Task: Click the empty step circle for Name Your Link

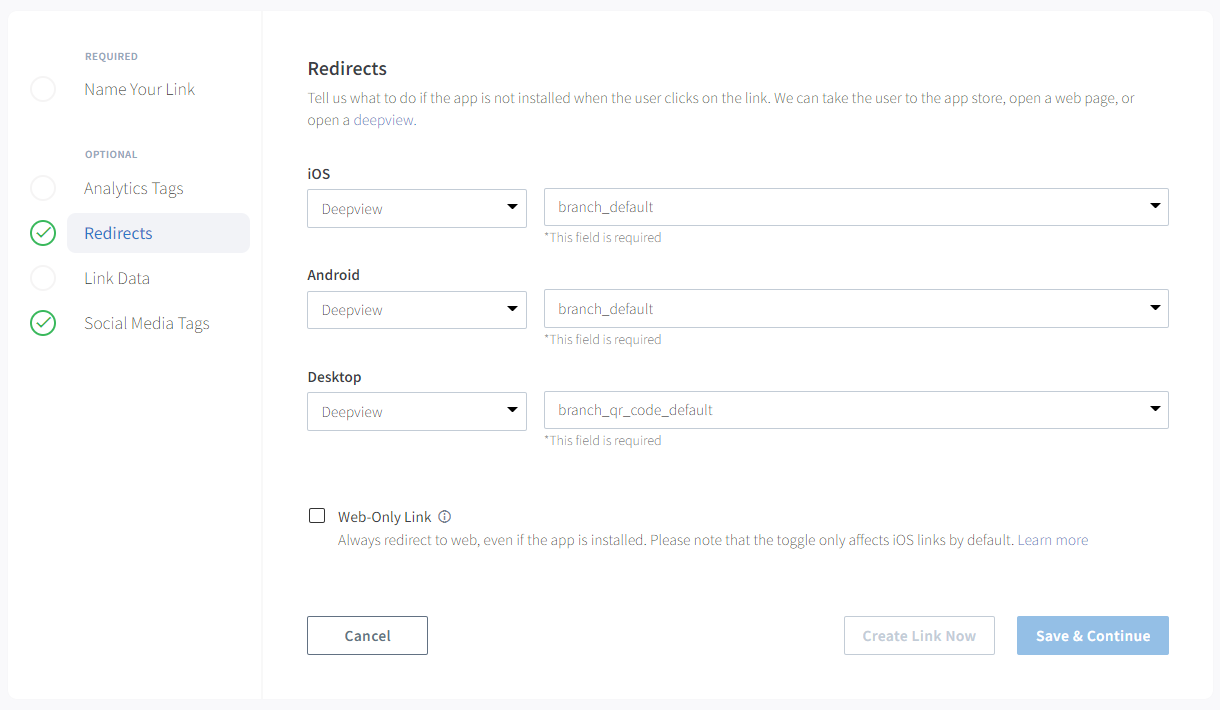Action: pos(43,89)
